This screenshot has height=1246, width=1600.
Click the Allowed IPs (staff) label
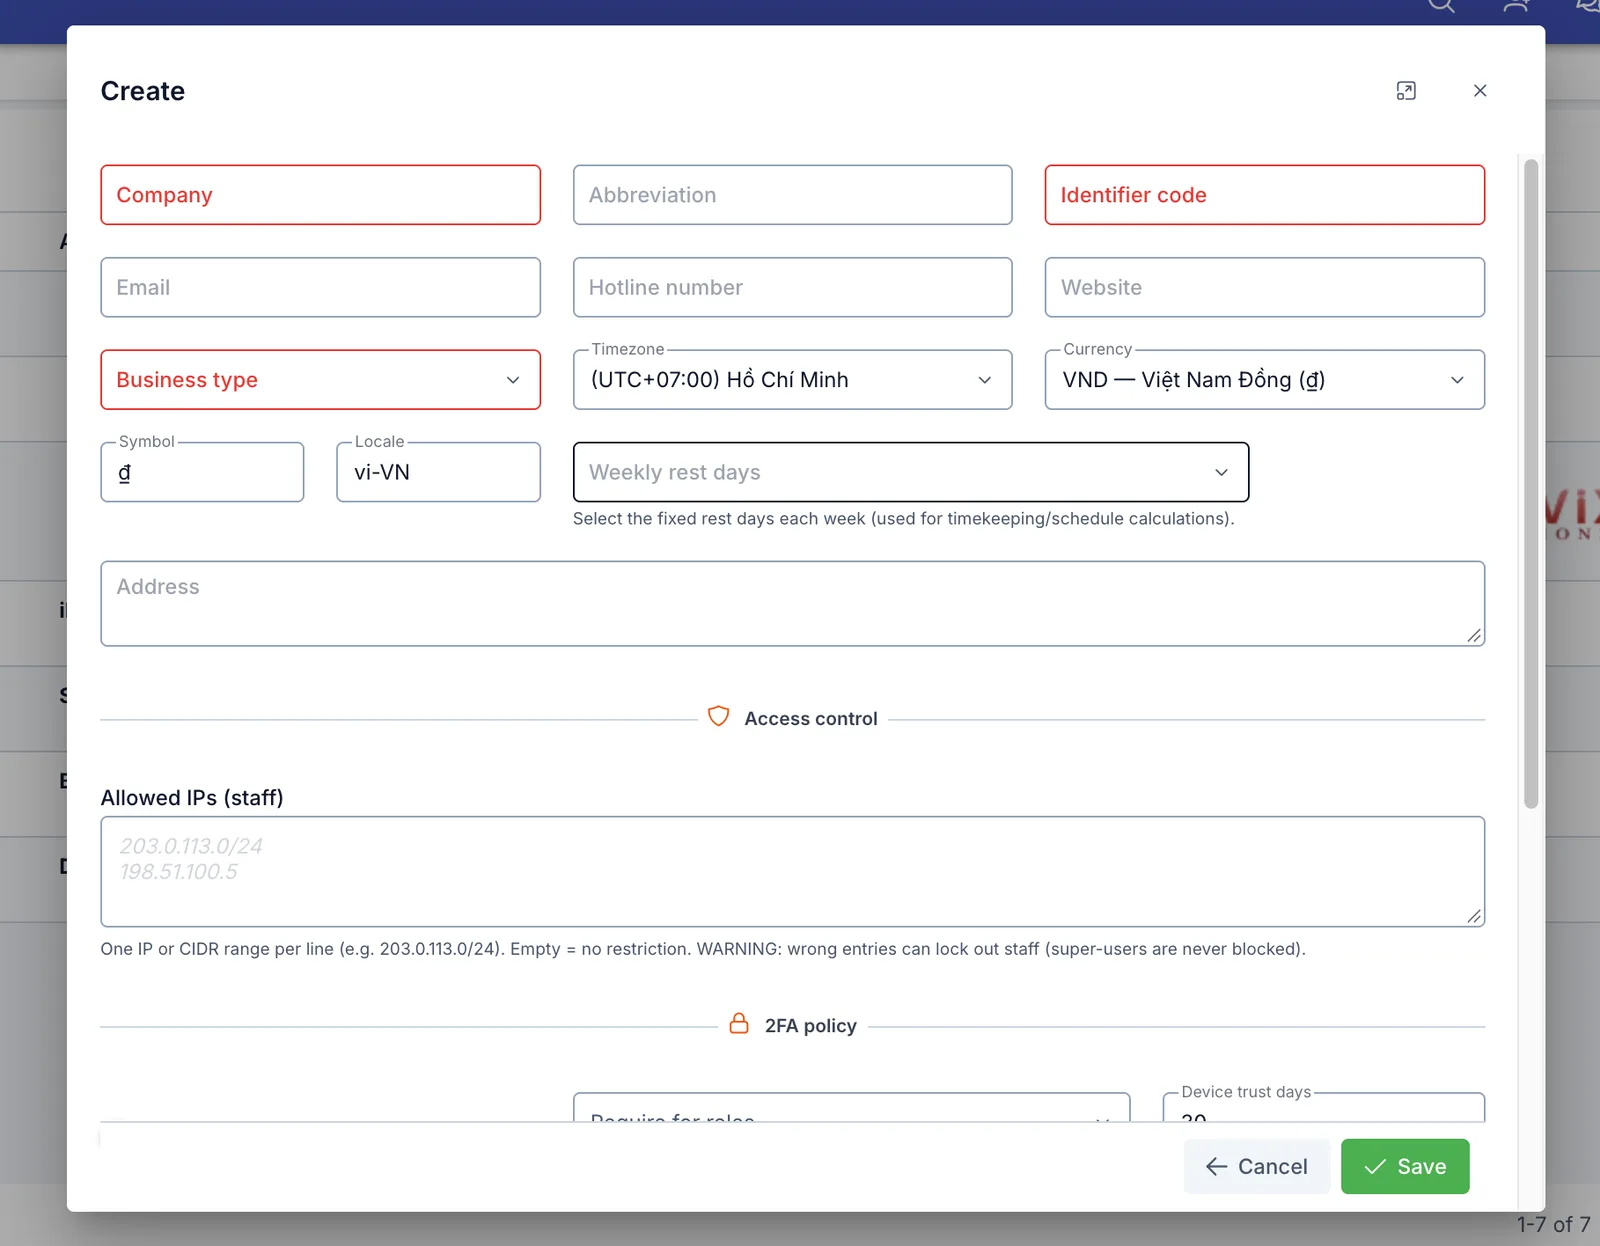tap(192, 798)
